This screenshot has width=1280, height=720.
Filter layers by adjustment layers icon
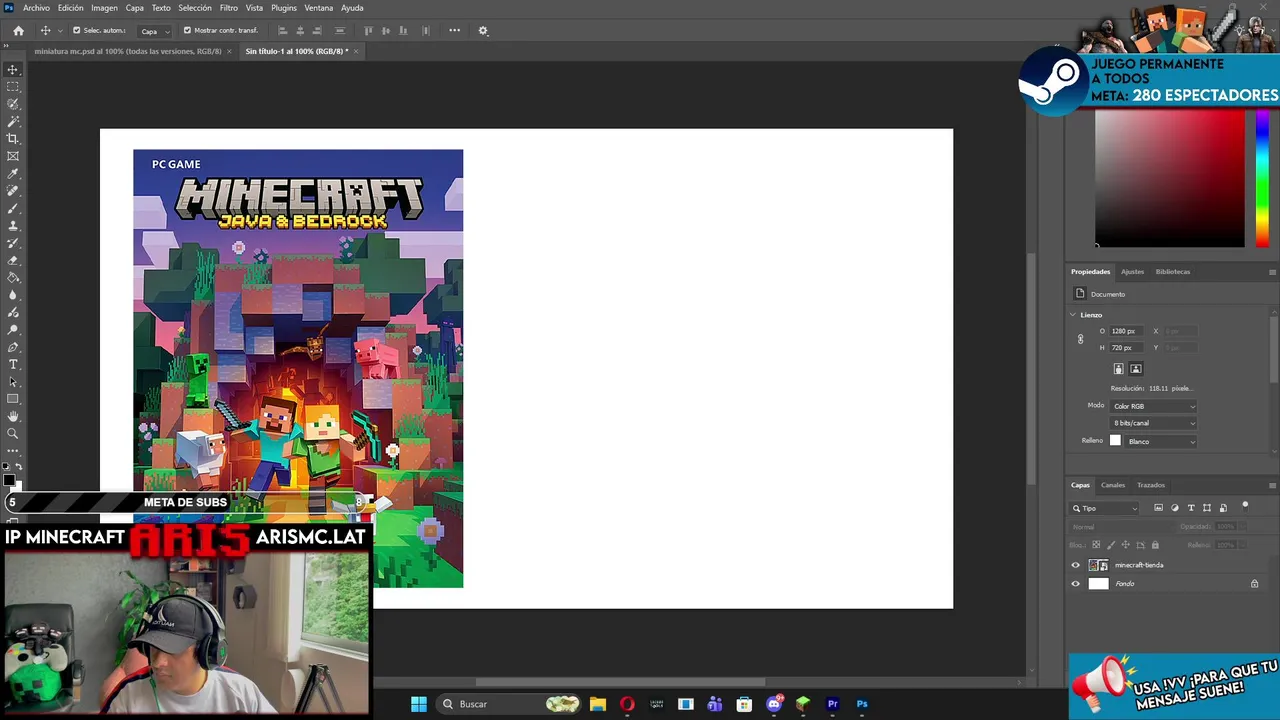tap(1175, 508)
